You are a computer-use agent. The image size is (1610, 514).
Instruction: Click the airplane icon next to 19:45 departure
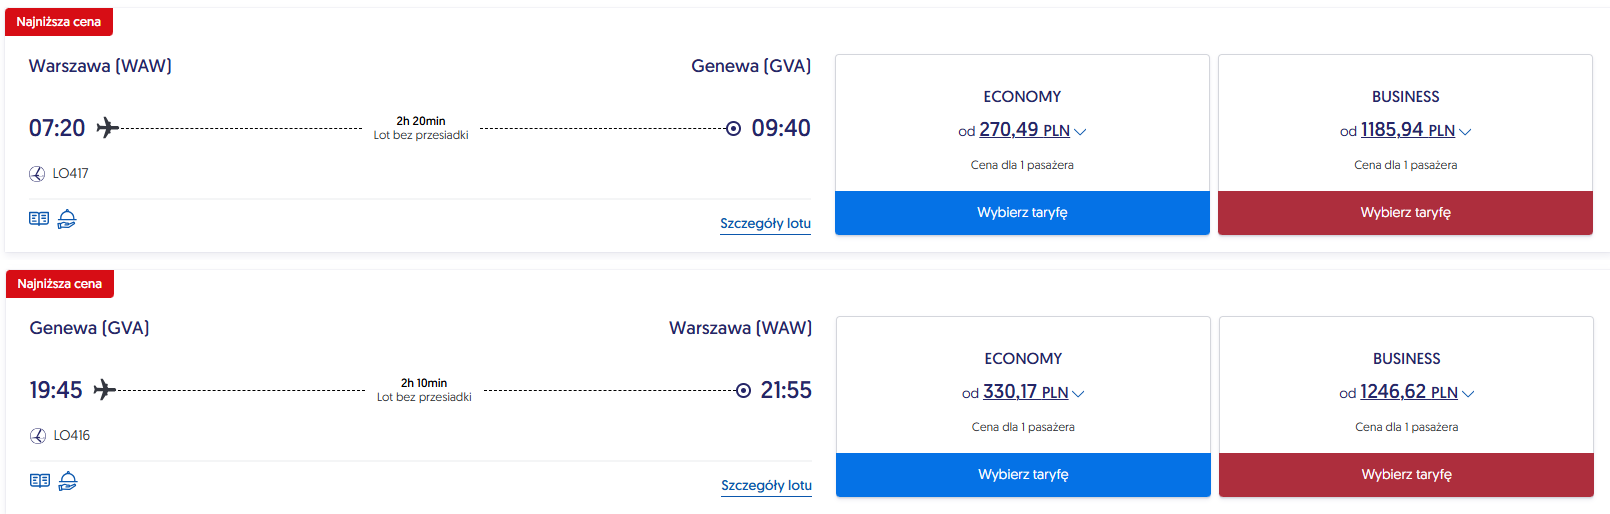[x=105, y=390]
